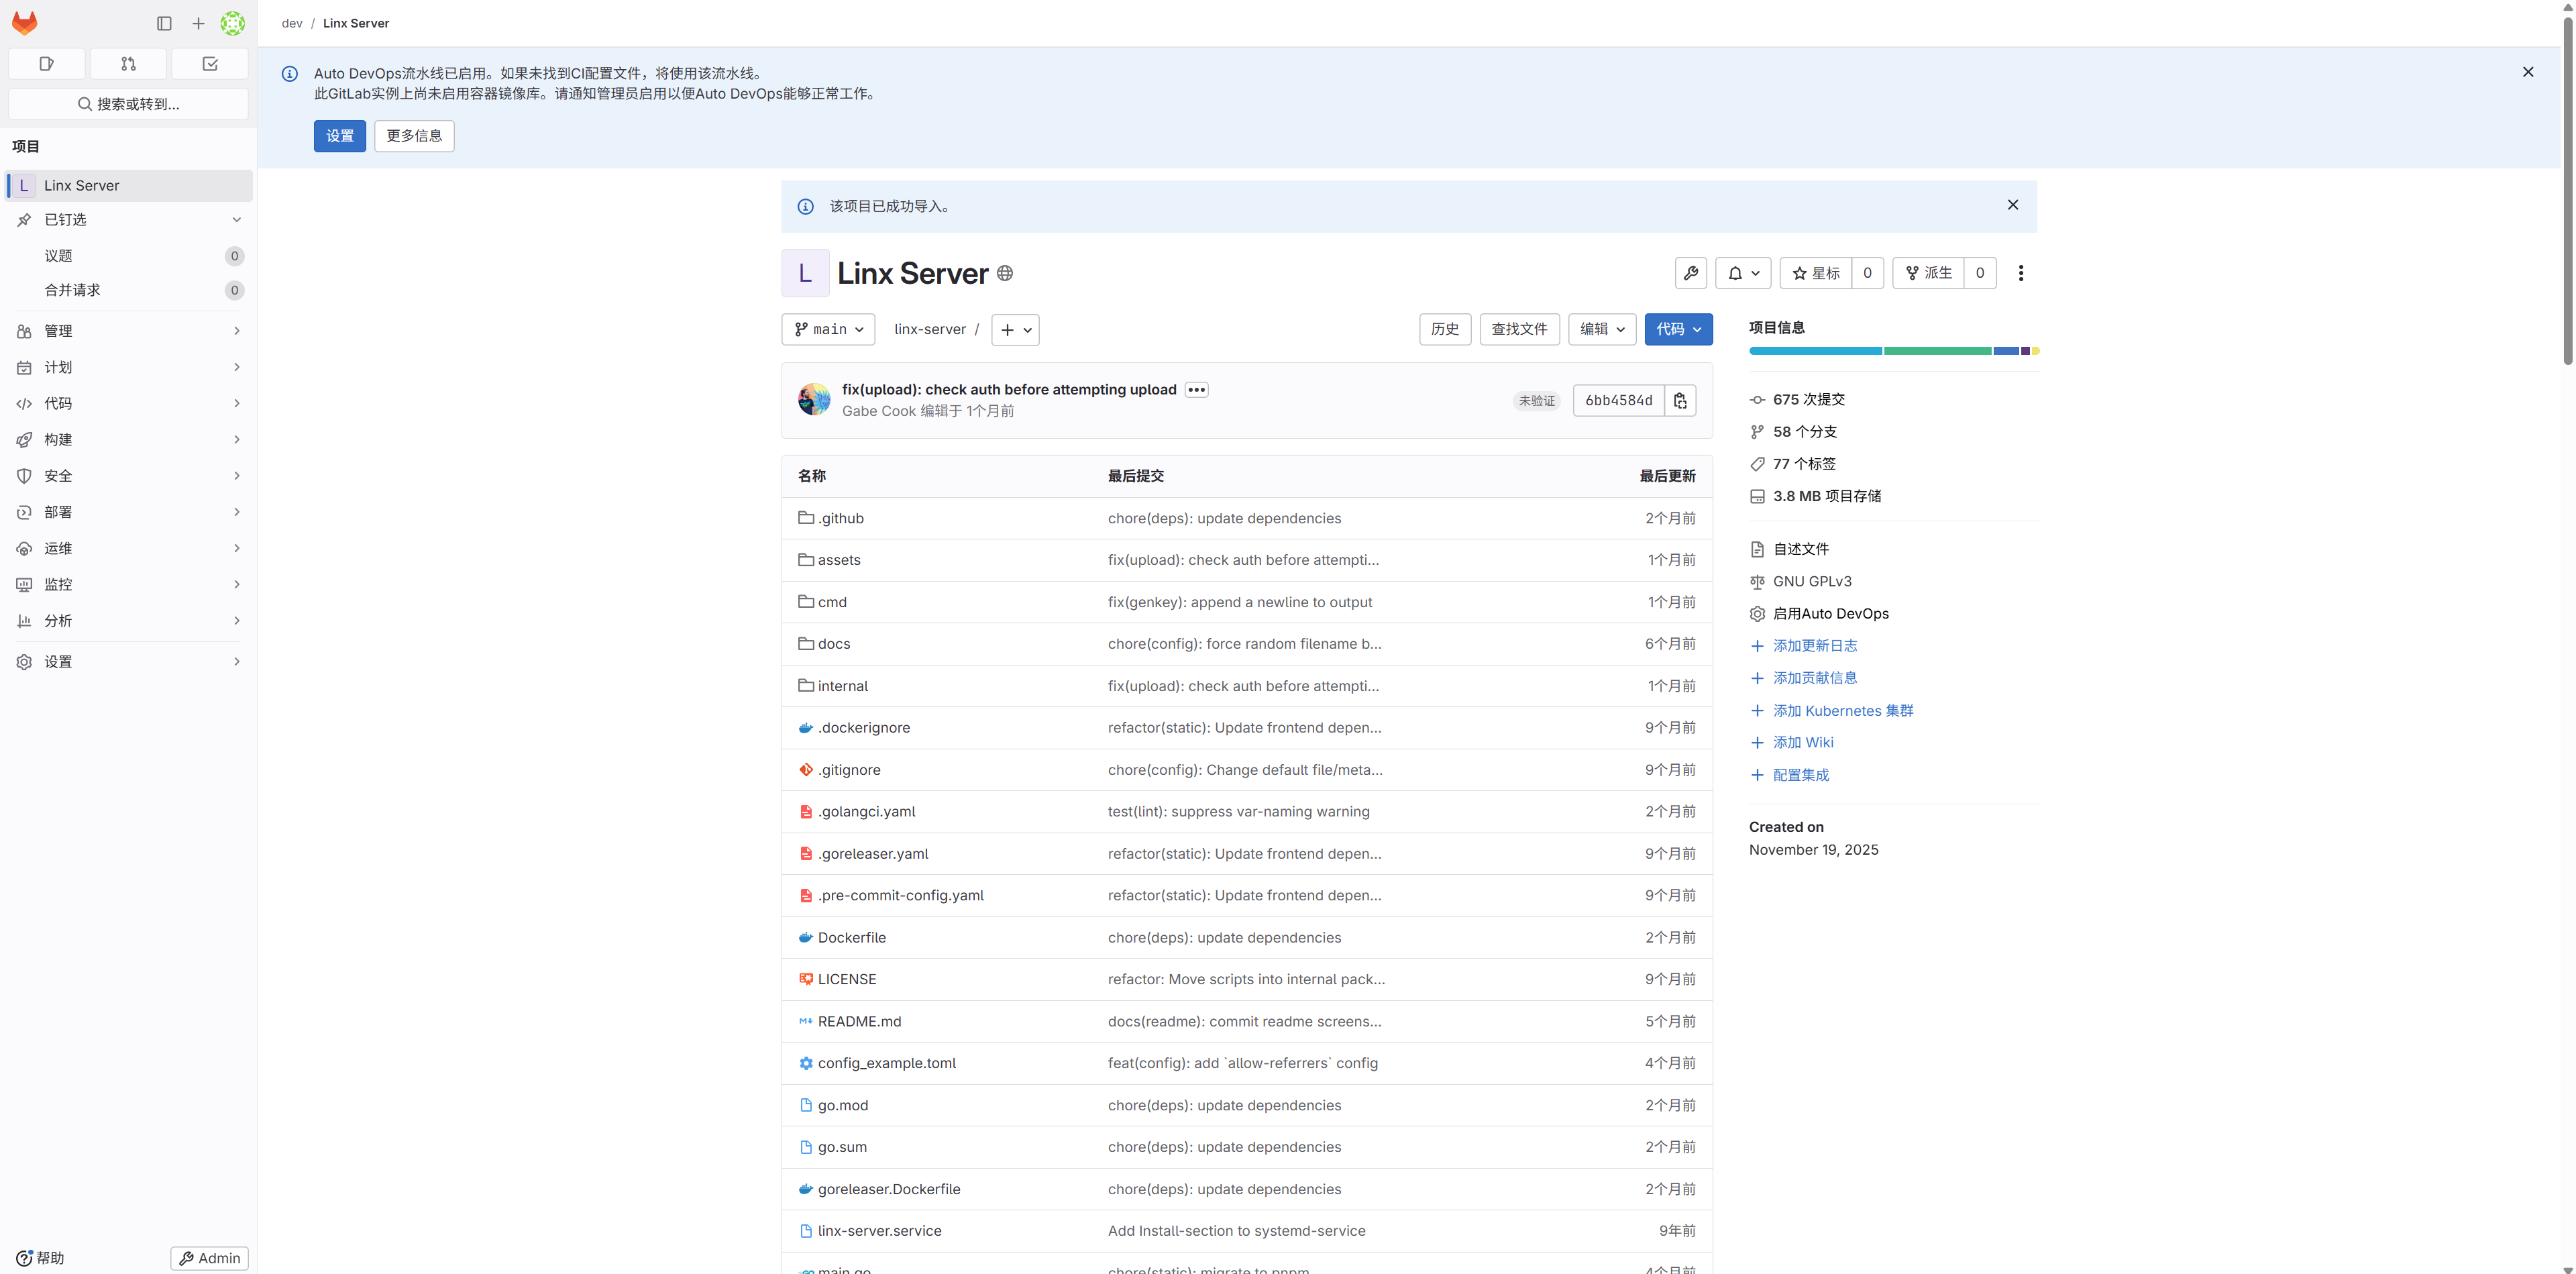
Task: Click the teal language bar segment
Action: 1815,351
